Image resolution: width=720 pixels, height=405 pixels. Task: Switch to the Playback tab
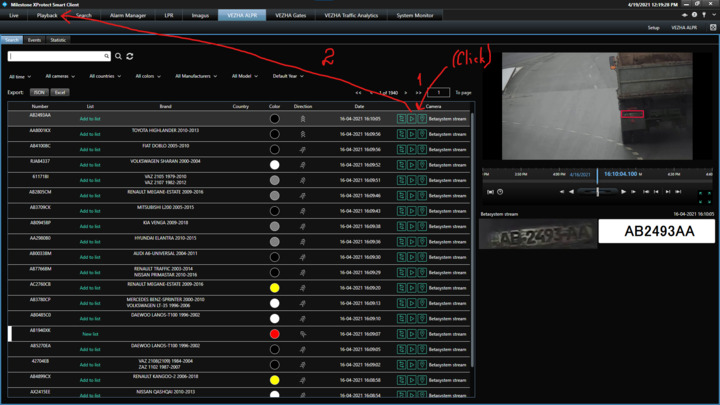[47, 16]
